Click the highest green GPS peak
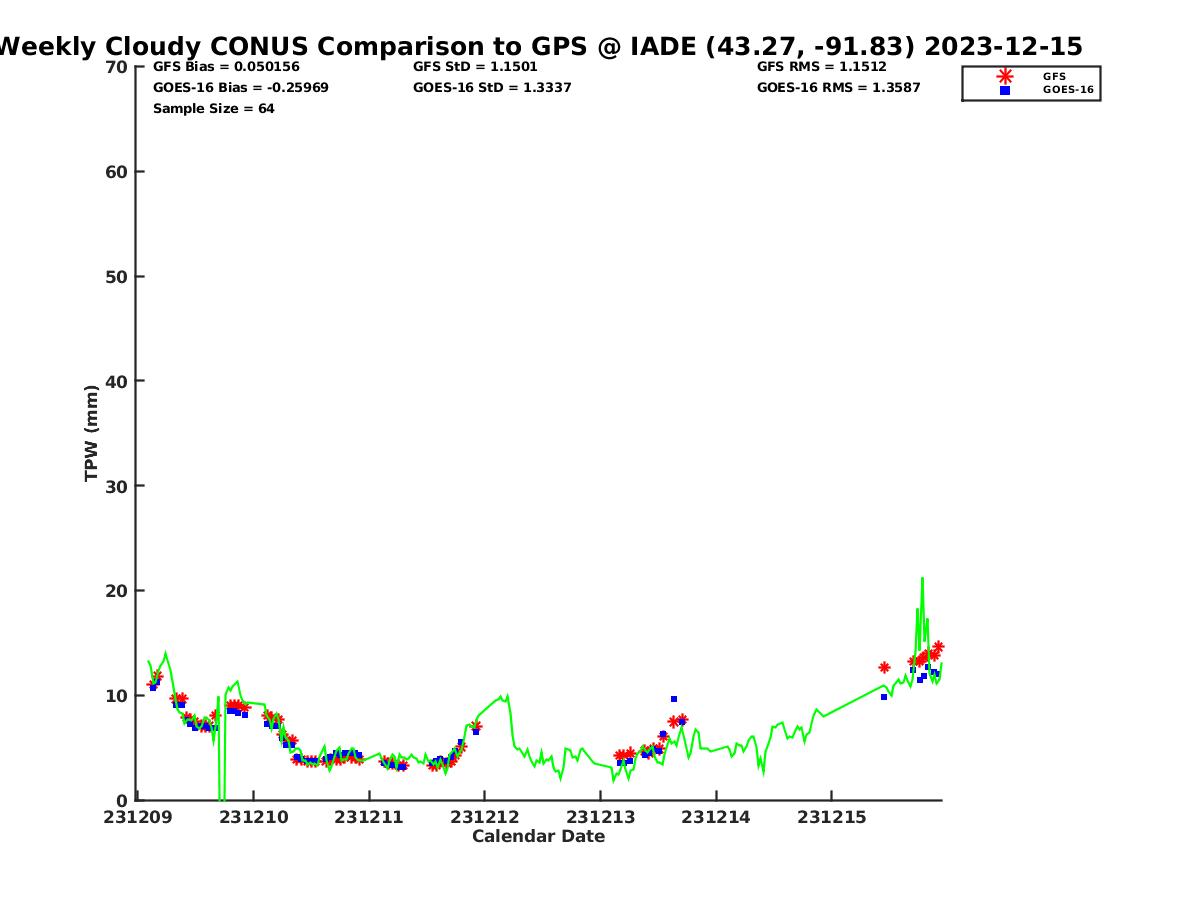This screenshot has width=1200, height=900. 922,578
